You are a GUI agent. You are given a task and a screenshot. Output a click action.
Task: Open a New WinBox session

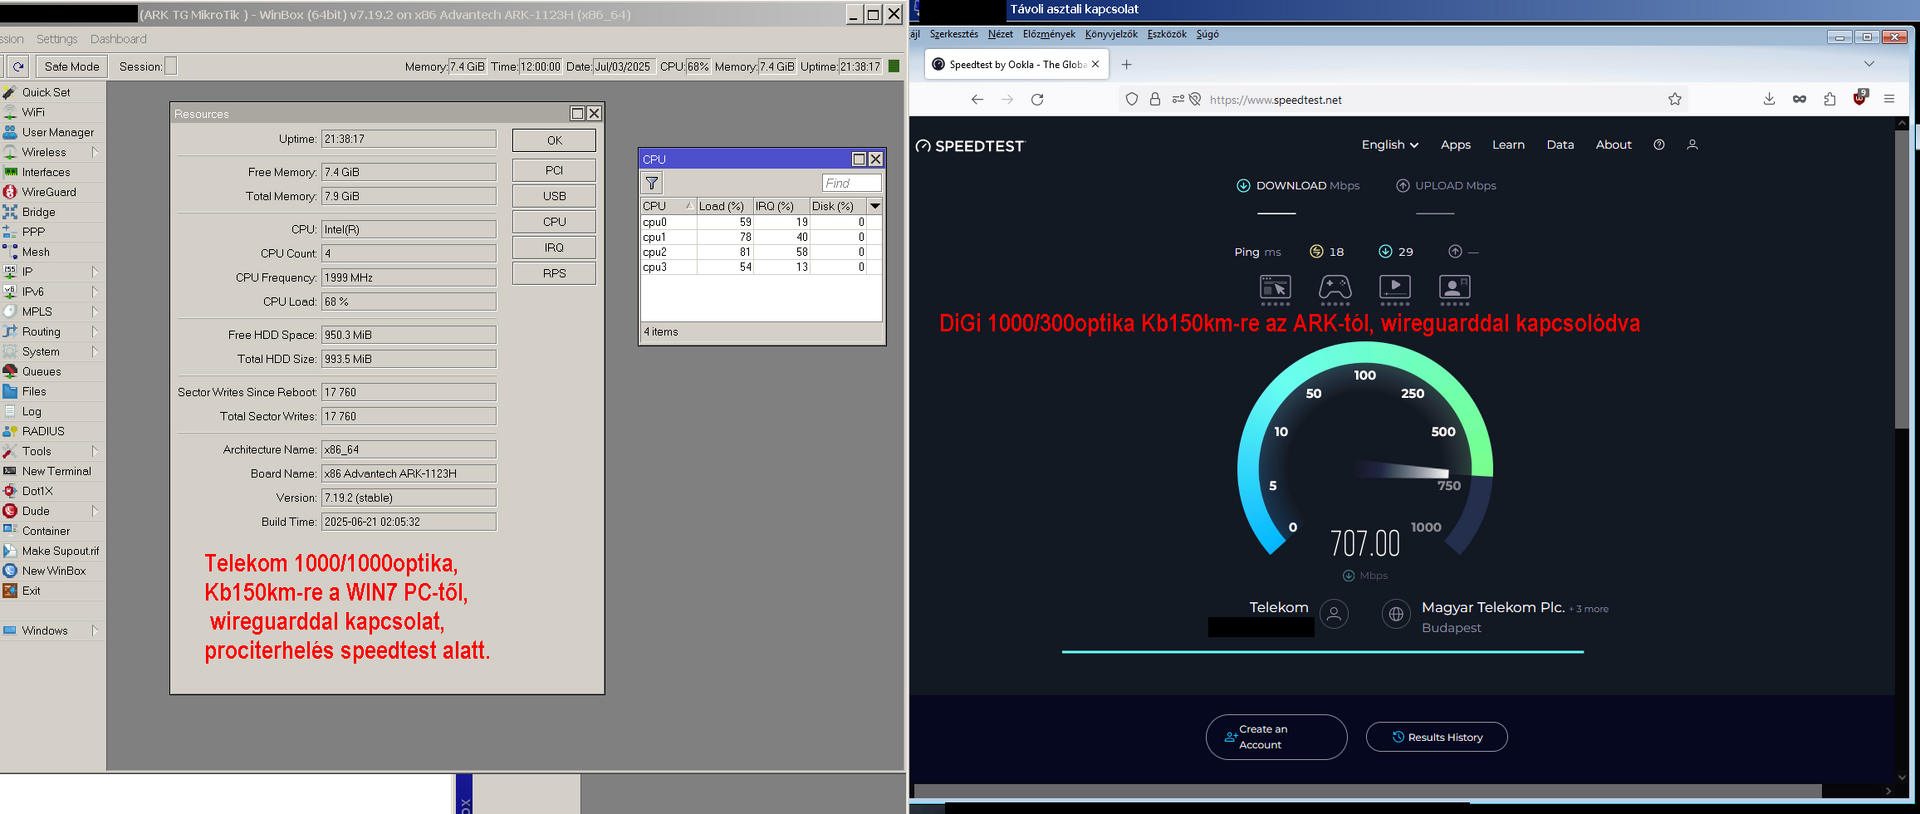tap(52, 571)
